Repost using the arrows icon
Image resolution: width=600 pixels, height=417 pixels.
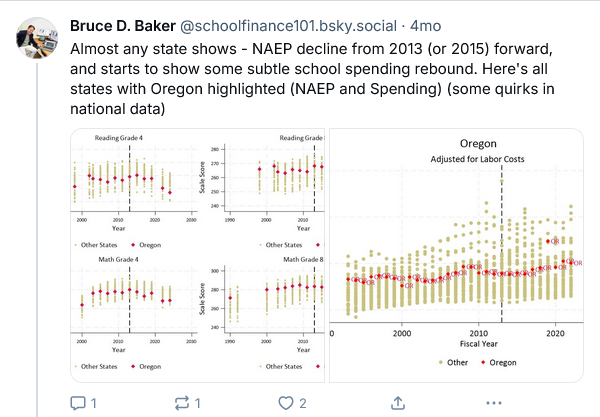tap(182, 402)
